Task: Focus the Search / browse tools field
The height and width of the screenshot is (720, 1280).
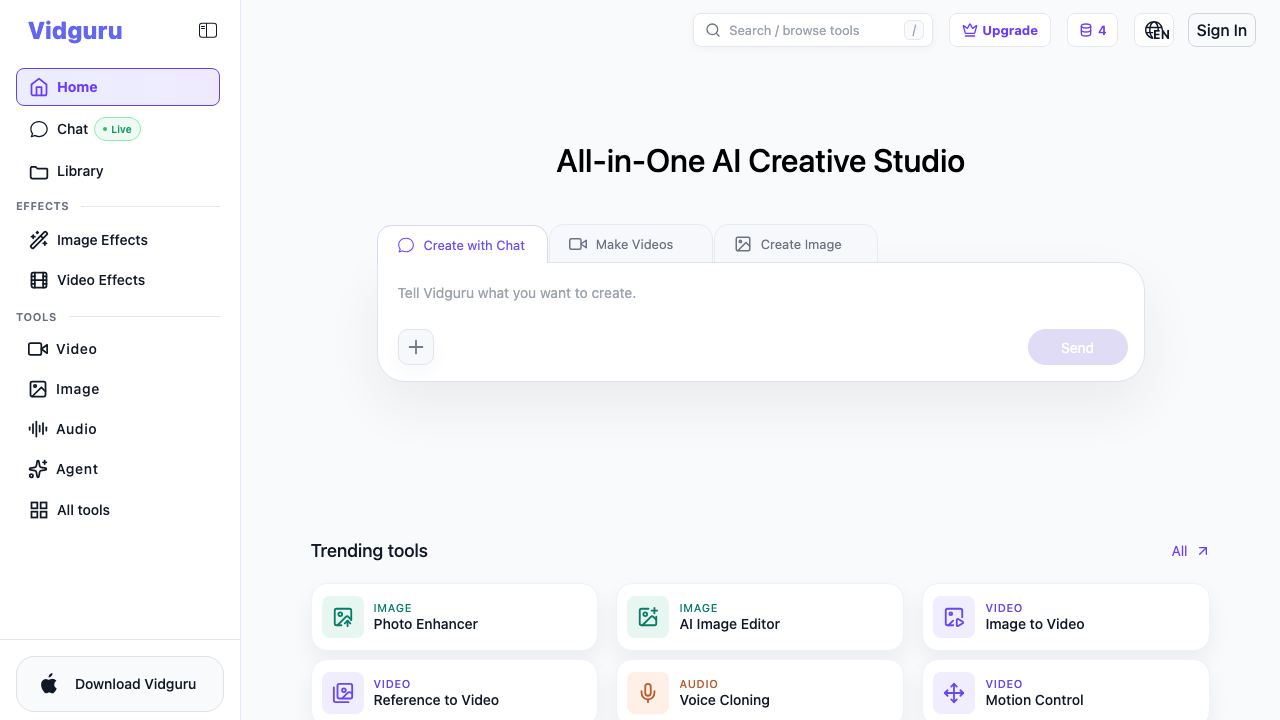Action: (x=813, y=30)
